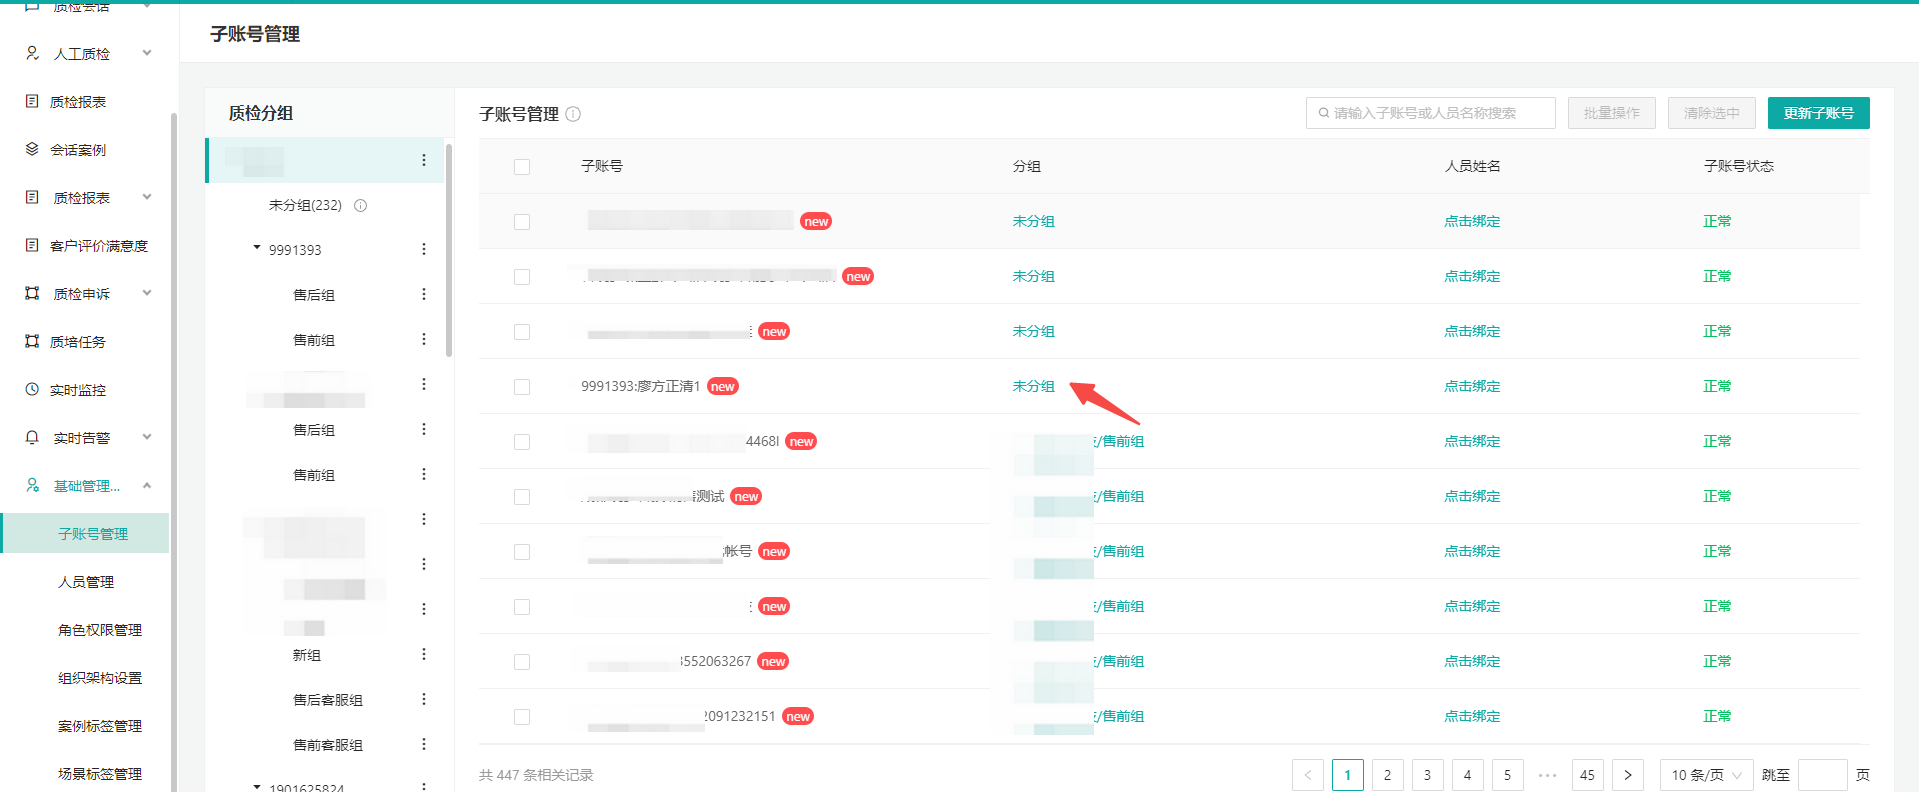
Task: Check the first sub-account row checkbox
Action: [x=522, y=222]
